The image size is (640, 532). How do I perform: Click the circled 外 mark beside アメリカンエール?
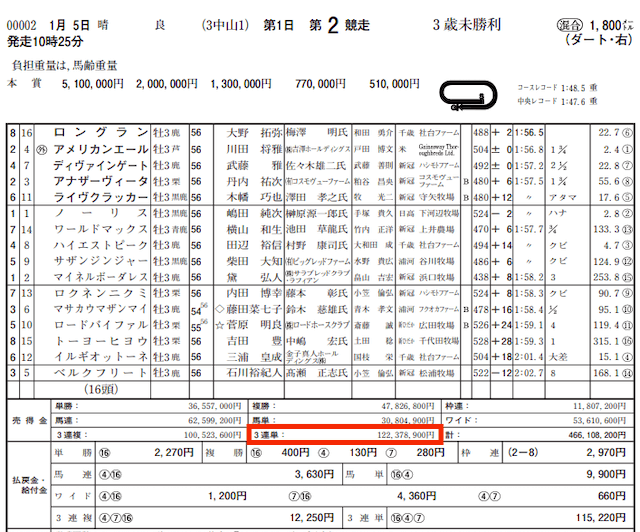coord(42,150)
